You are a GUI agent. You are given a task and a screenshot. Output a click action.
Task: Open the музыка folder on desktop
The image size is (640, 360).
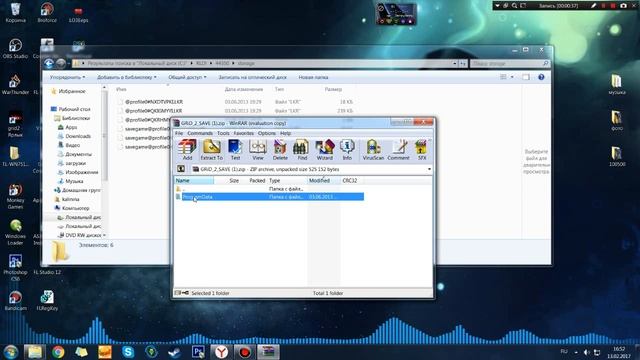click(616, 85)
